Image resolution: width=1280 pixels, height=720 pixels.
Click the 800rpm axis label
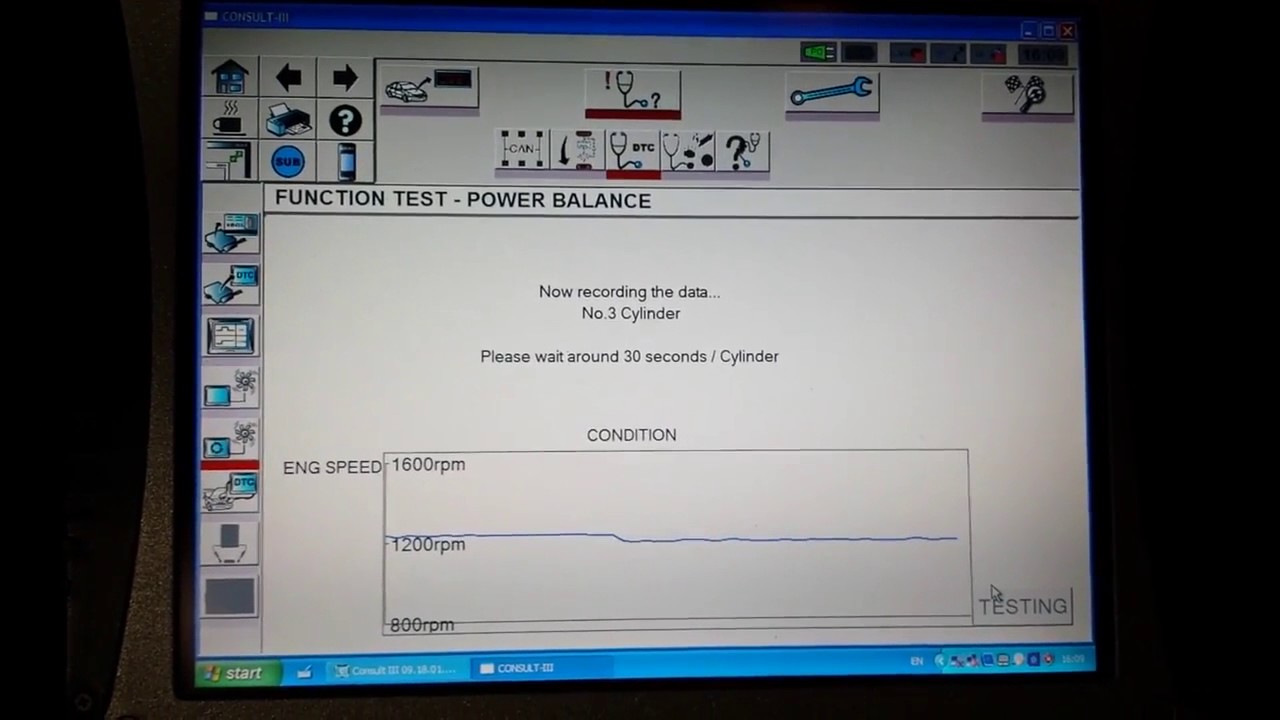(x=421, y=624)
